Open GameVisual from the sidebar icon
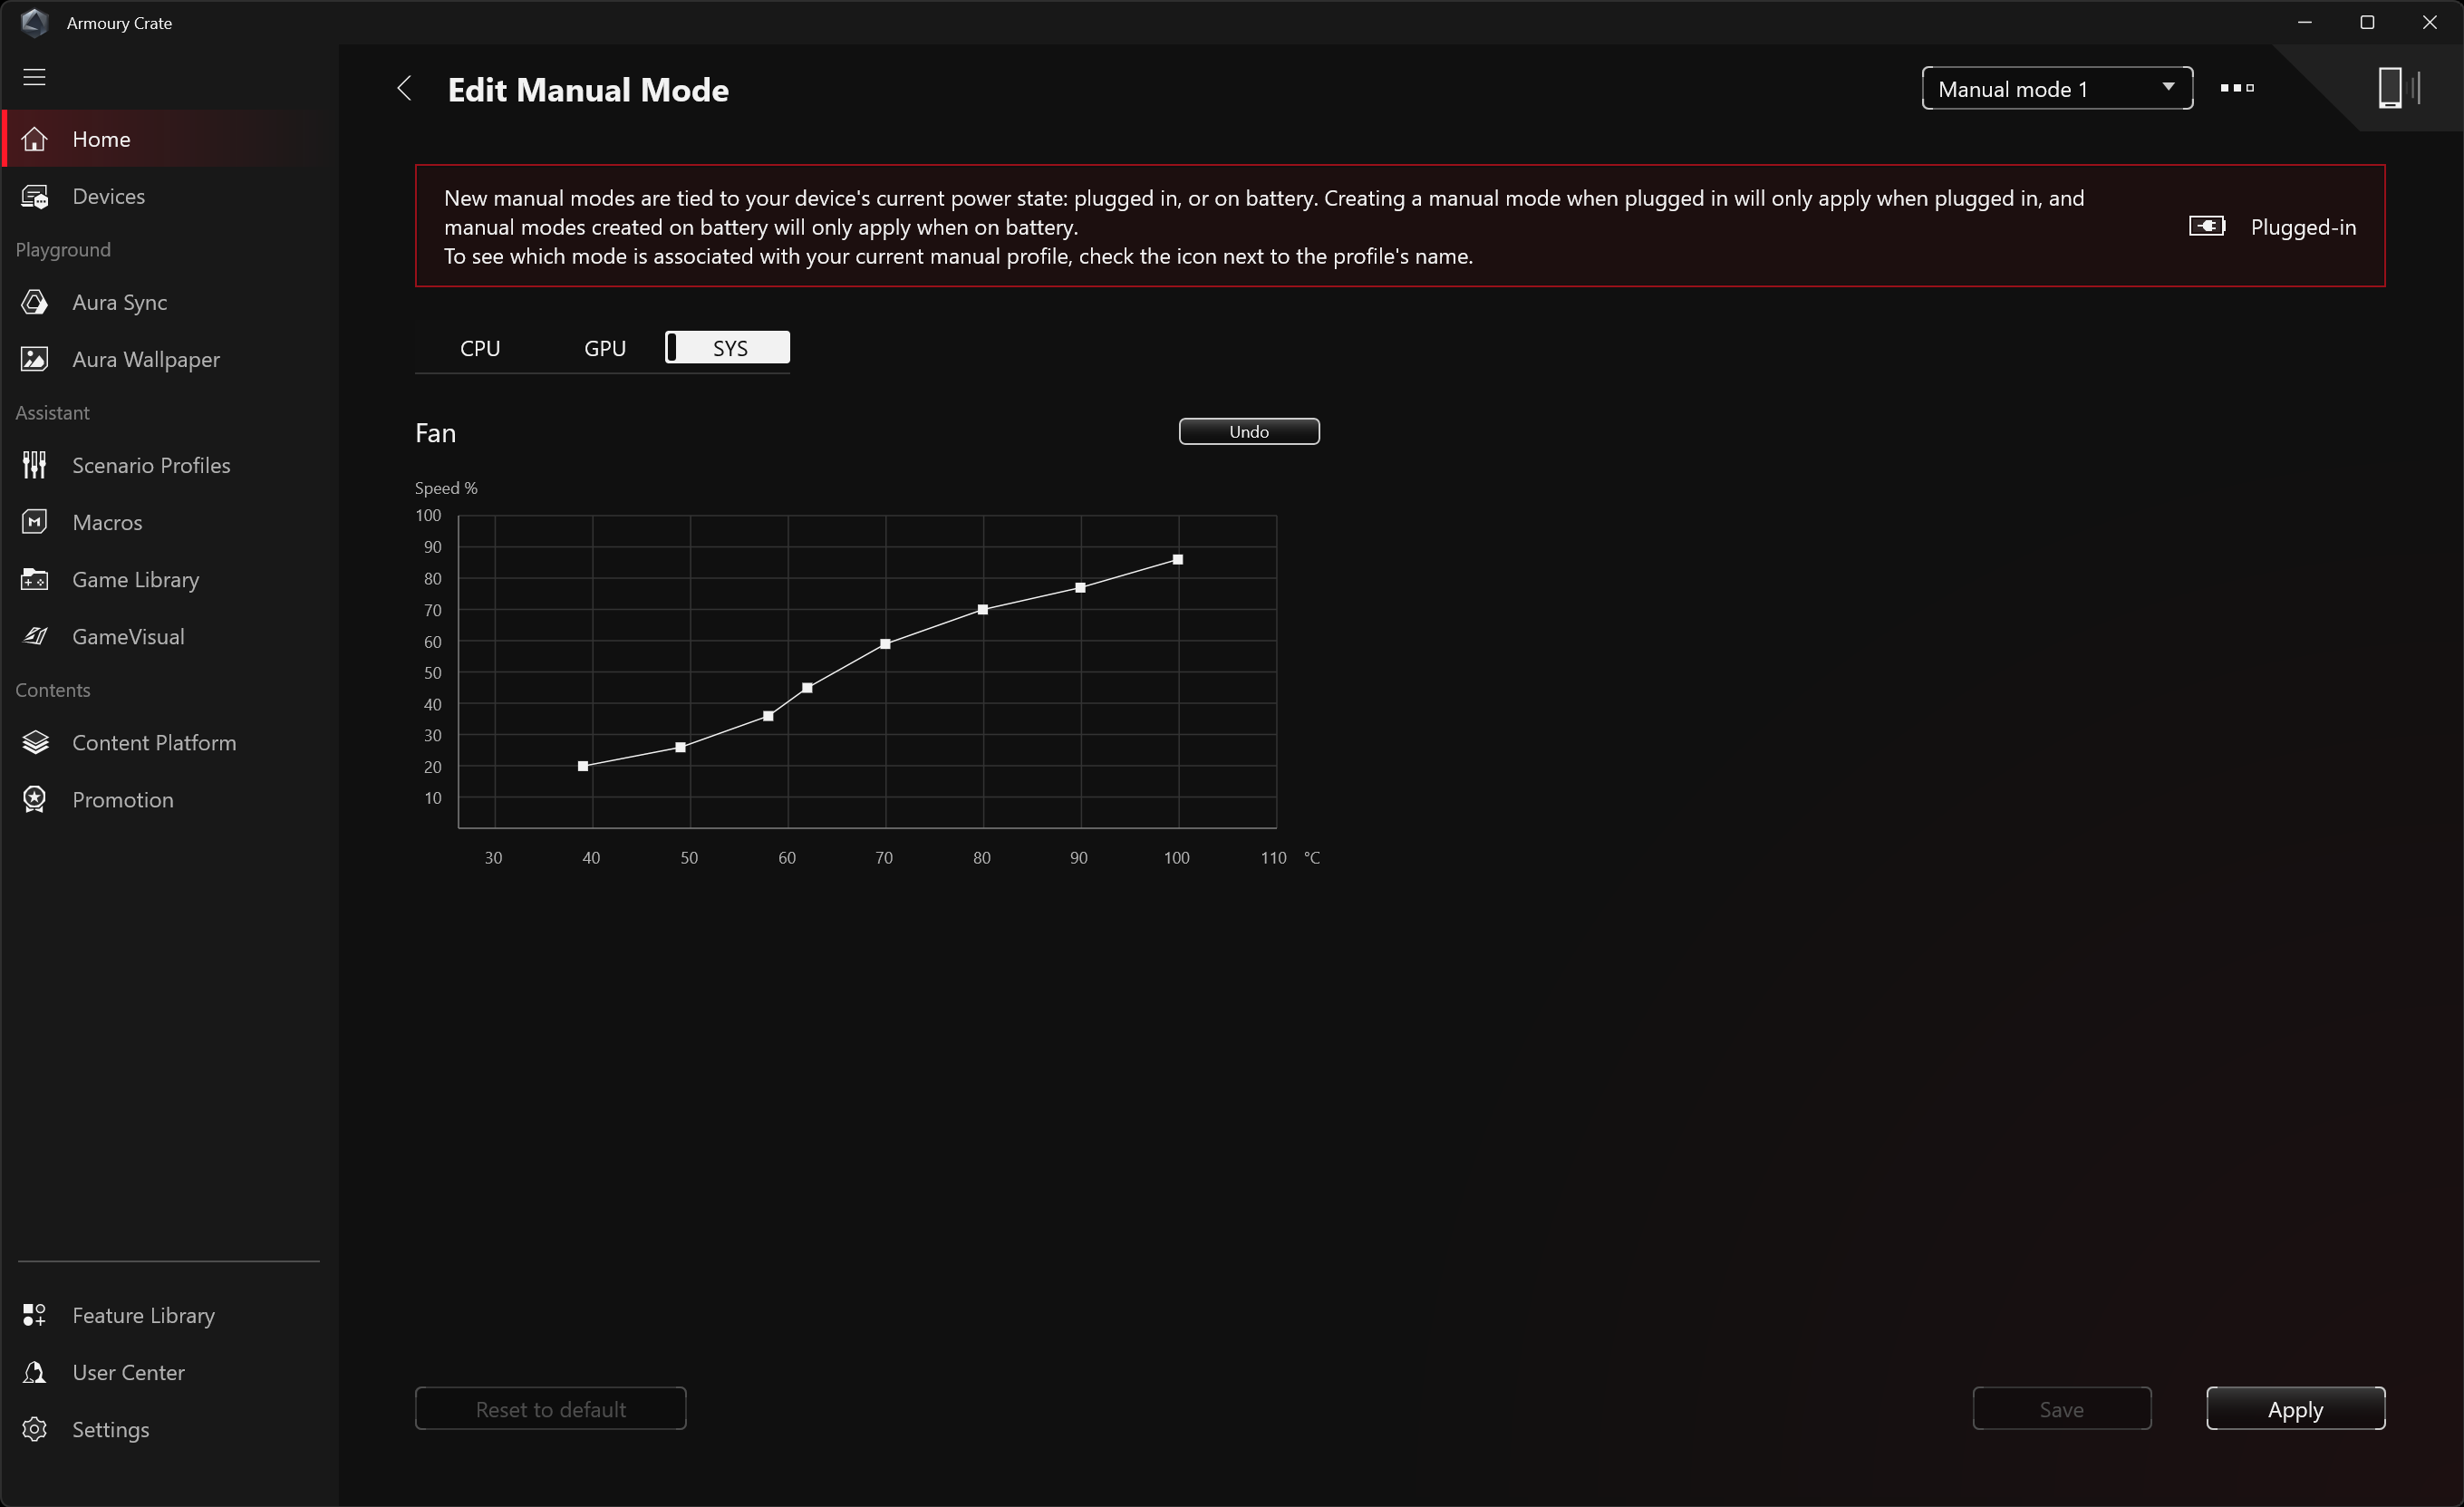Image resolution: width=2464 pixels, height=1507 pixels. [35, 636]
